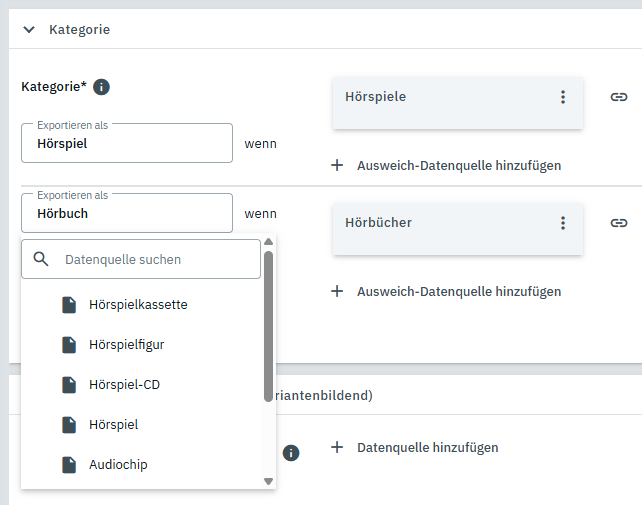Click link icon beside Hörbücher card
Screen dimensions: 642x505
pos(619,222)
